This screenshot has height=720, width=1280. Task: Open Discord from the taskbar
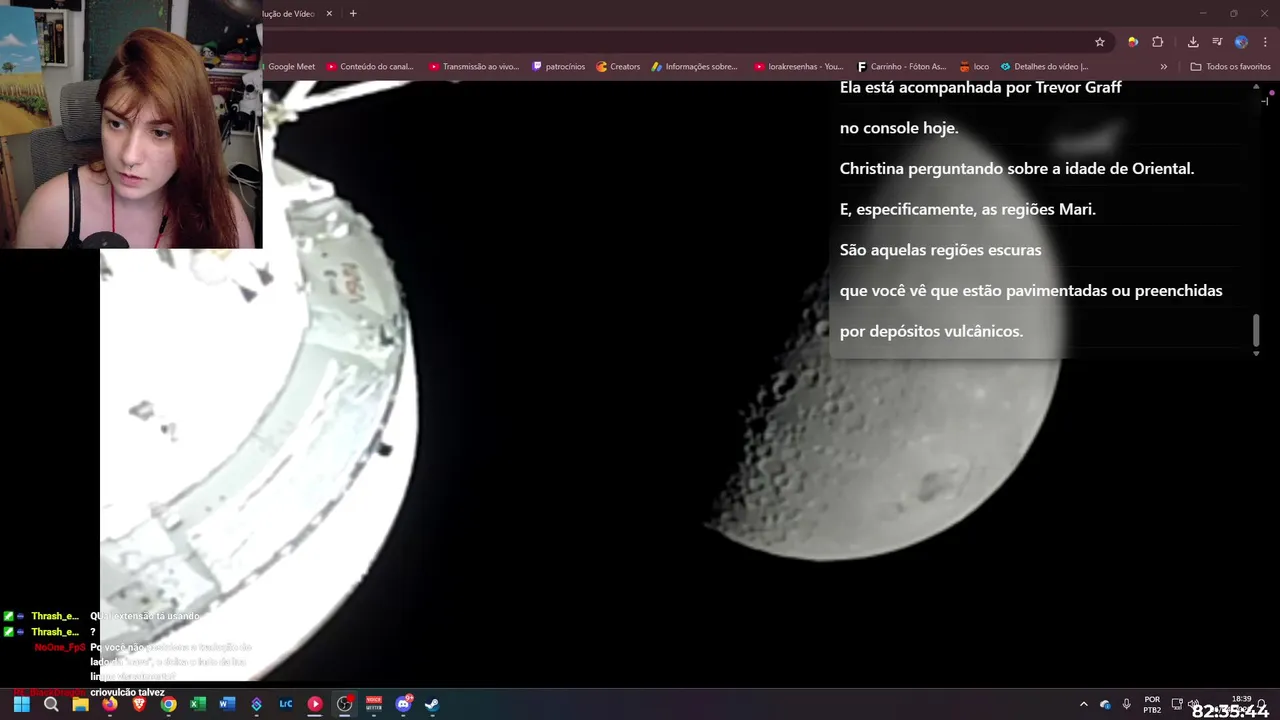404,704
